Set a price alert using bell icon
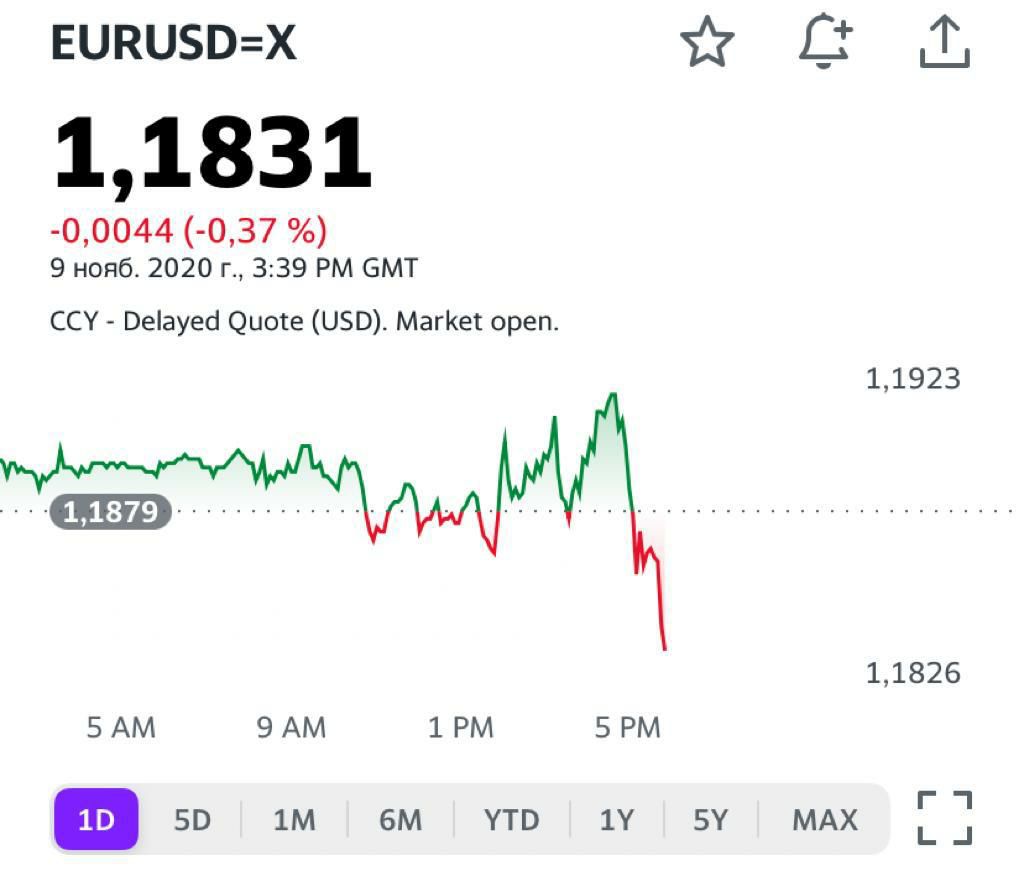Viewport: 1024px width, 881px height. tap(826, 44)
